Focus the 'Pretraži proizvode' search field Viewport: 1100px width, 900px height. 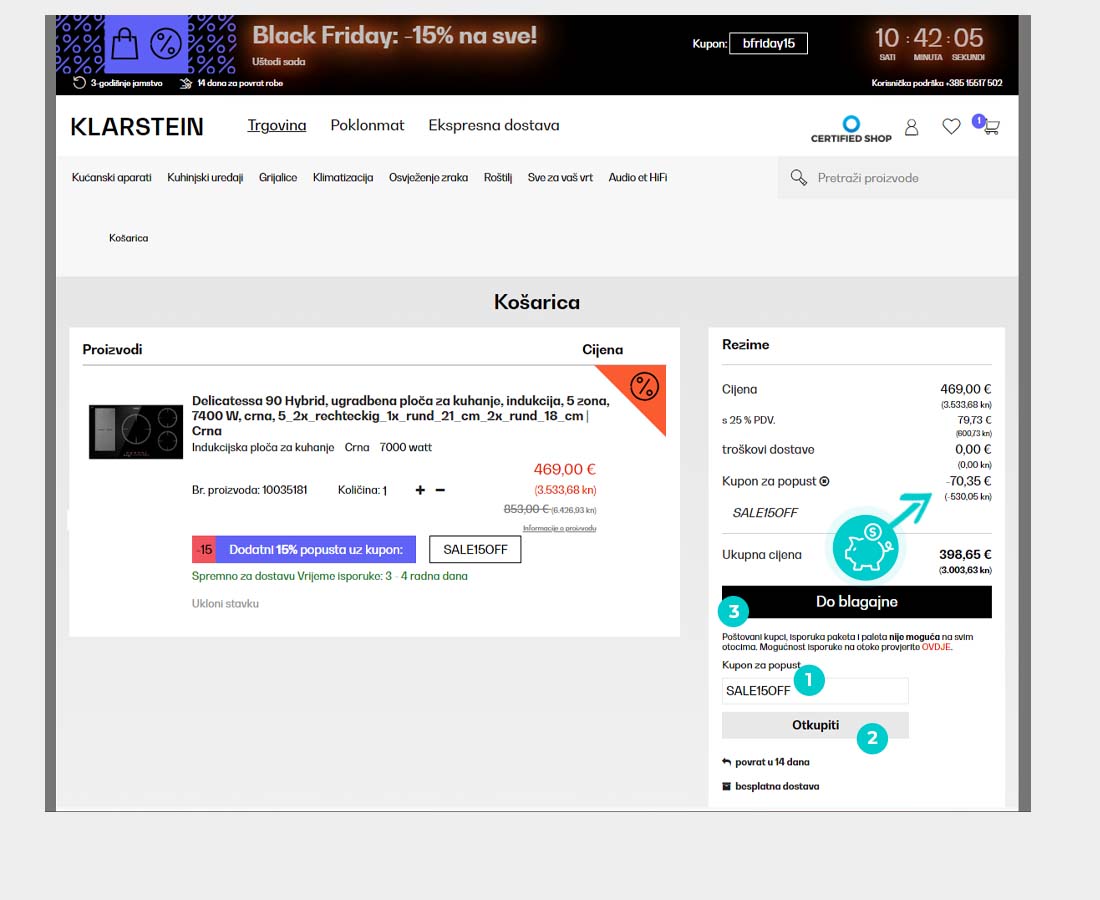[897, 177]
